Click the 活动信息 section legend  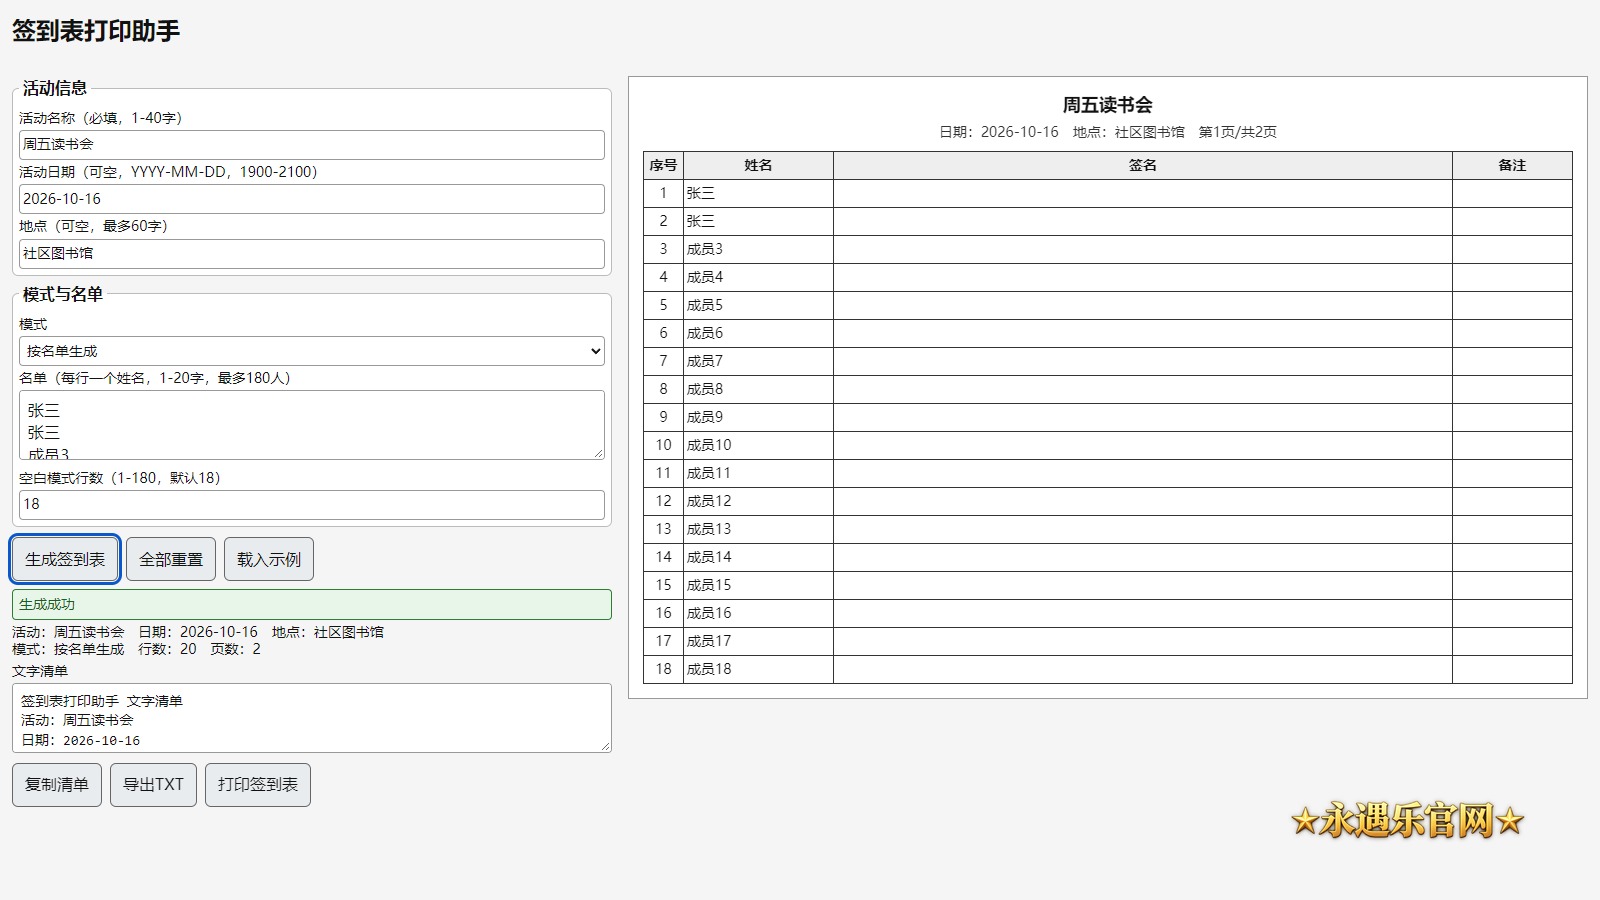55,88
